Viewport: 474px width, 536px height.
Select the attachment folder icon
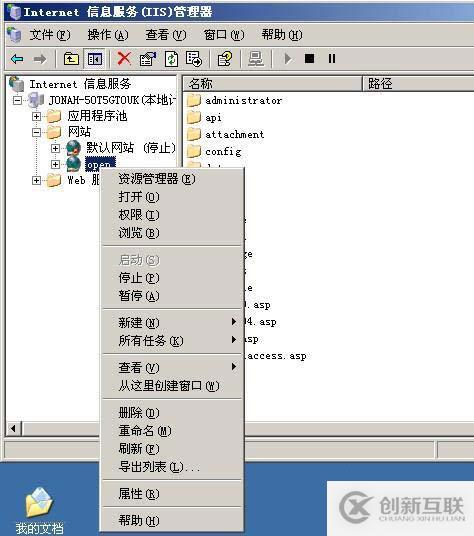(x=194, y=134)
